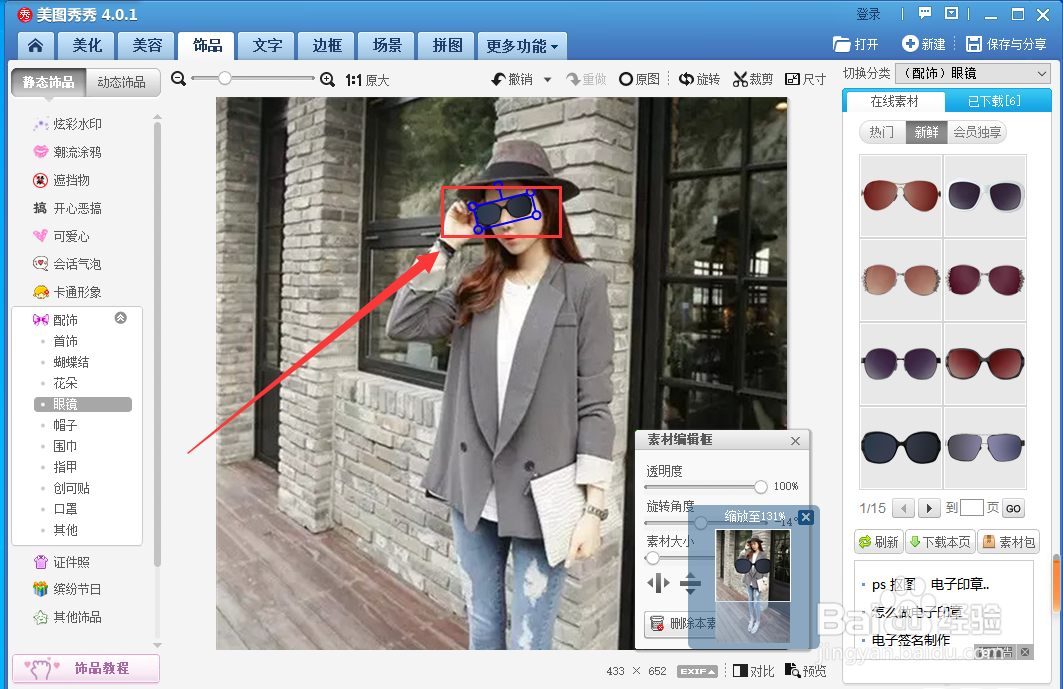Select 帽子 subcategory
Viewport: 1063px width, 689px height.
pyautogui.click(x=65, y=425)
